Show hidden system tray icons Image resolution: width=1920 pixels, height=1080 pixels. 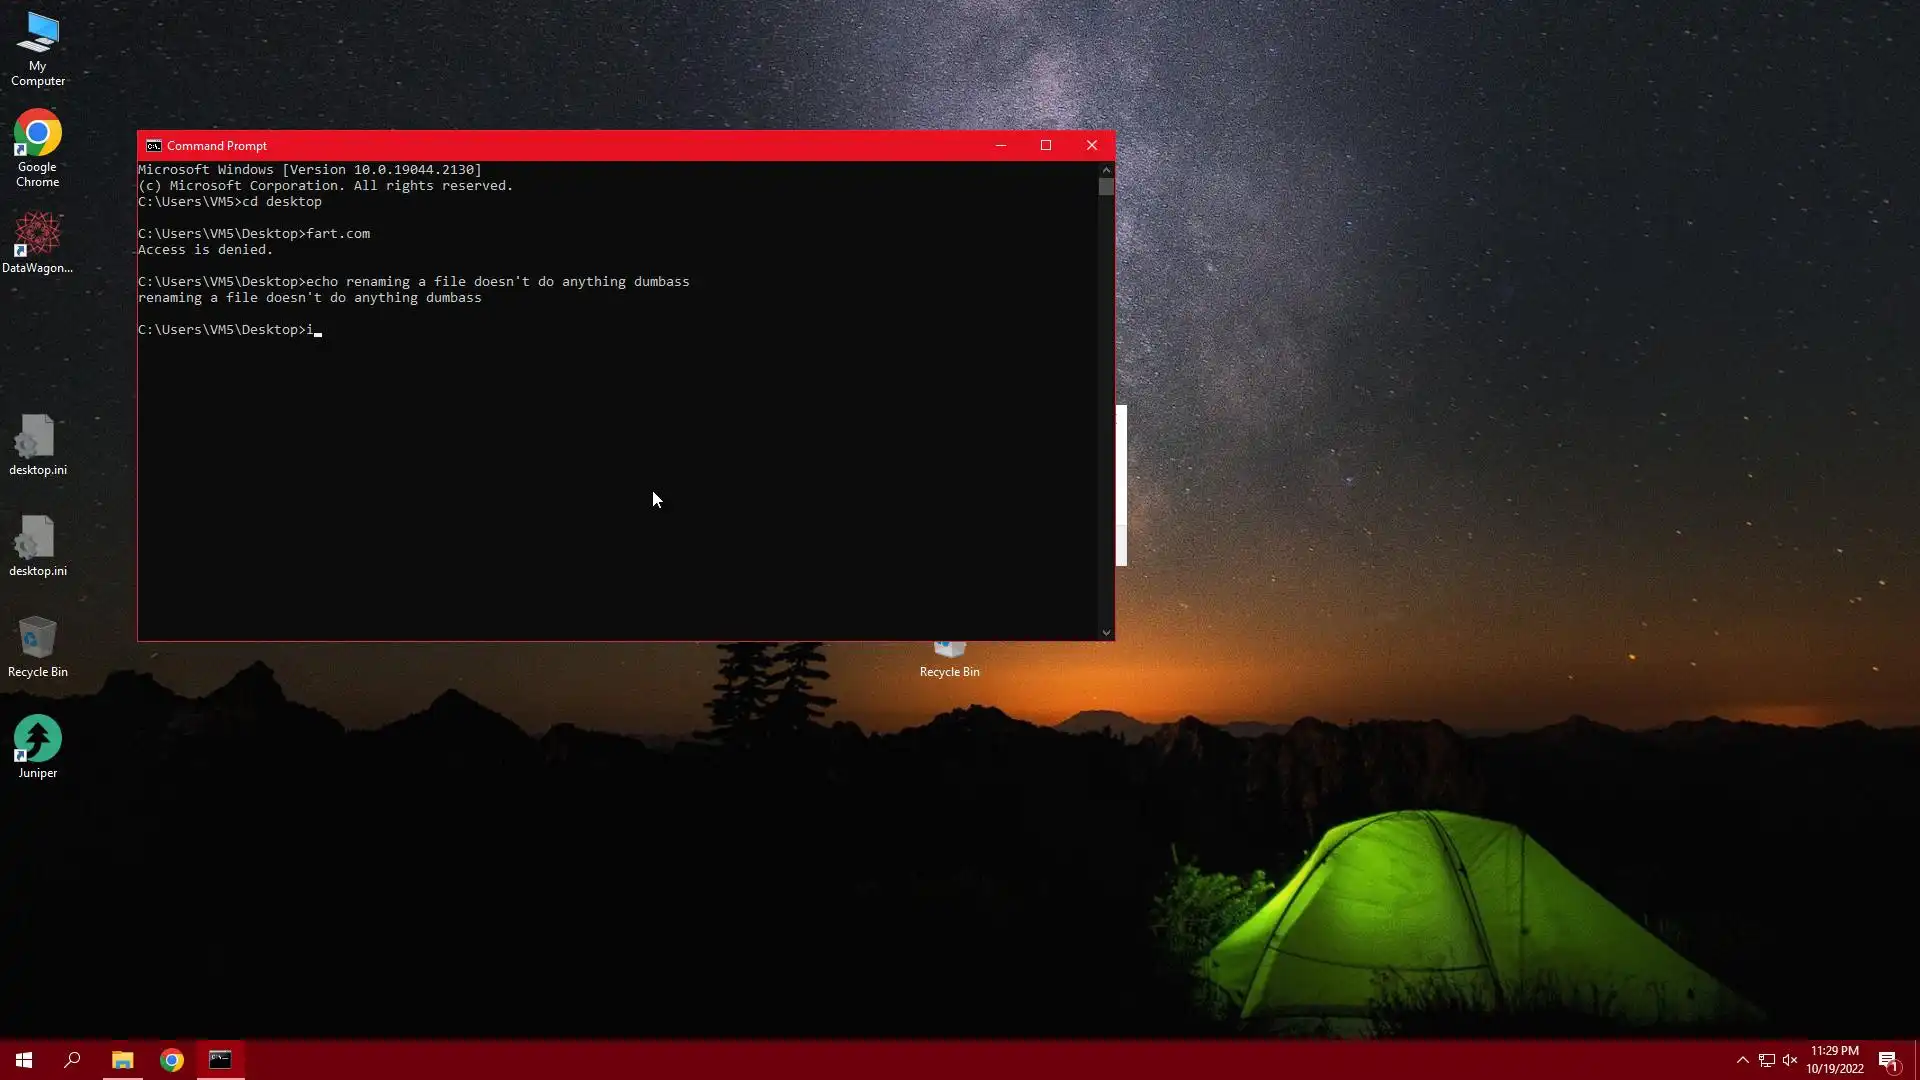1742,1060
